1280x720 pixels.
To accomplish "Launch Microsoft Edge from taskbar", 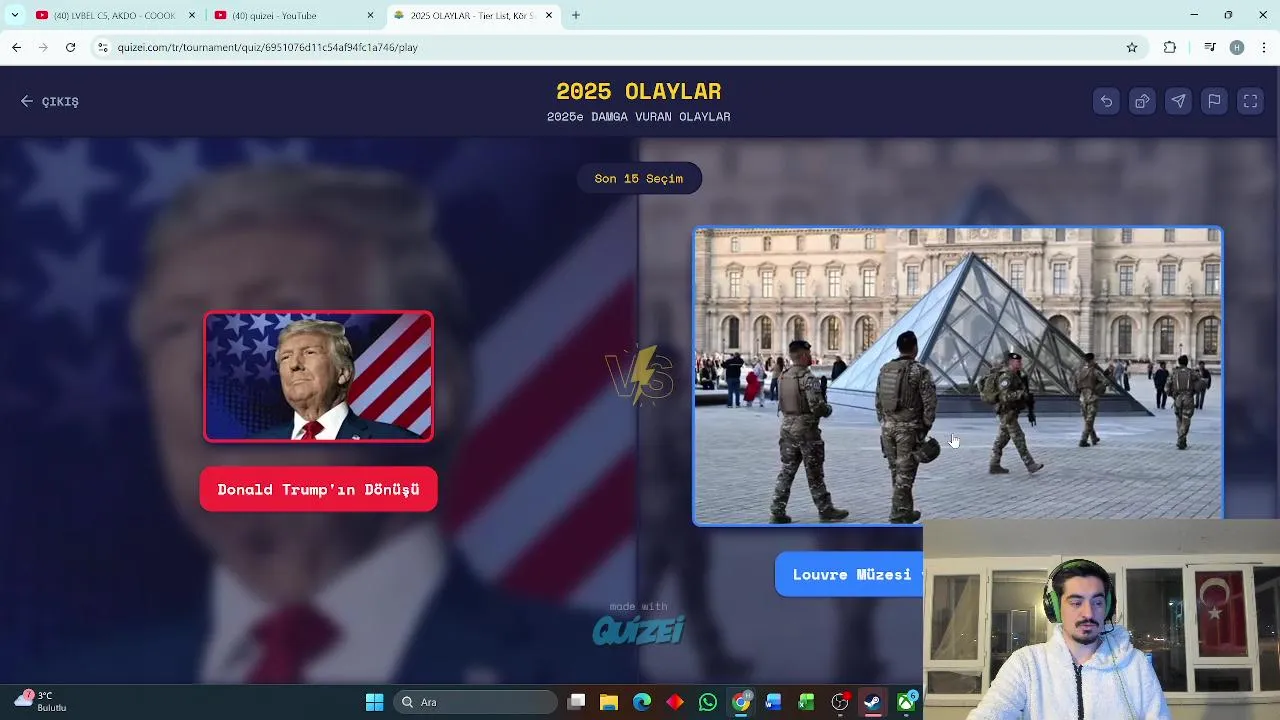I will click(x=642, y=702).
